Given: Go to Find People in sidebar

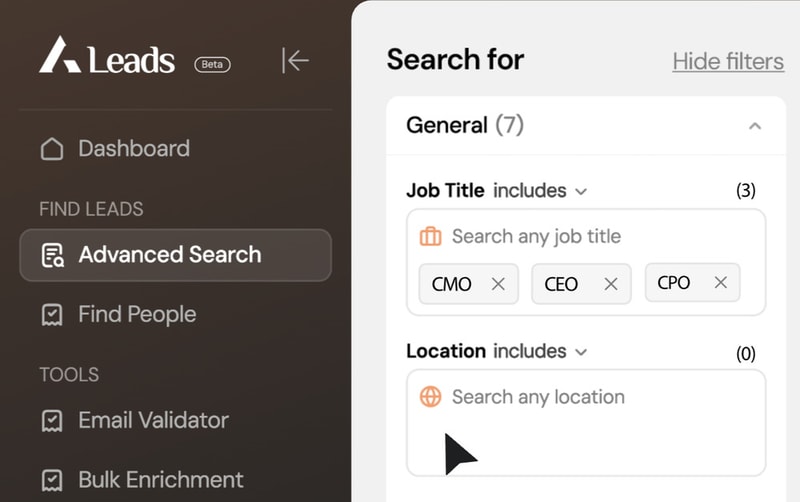Looking at the screenshot, I should [137, 314].
